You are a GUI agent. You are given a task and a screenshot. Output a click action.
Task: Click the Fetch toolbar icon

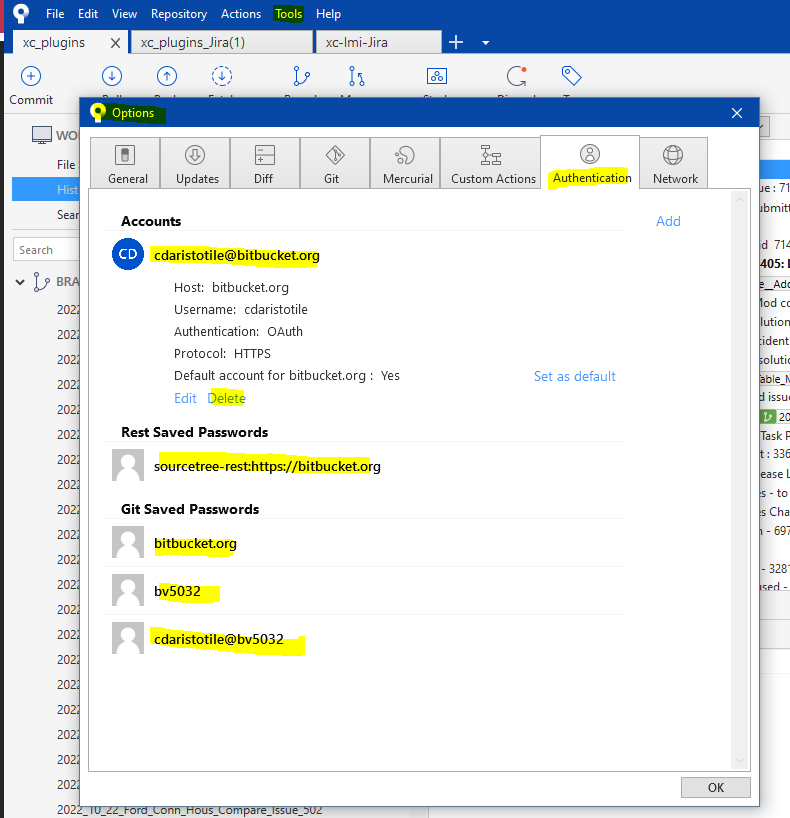point(222,76)
